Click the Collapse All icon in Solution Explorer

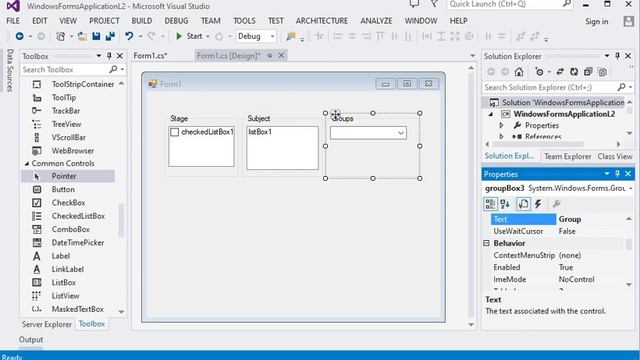point(588,72)
